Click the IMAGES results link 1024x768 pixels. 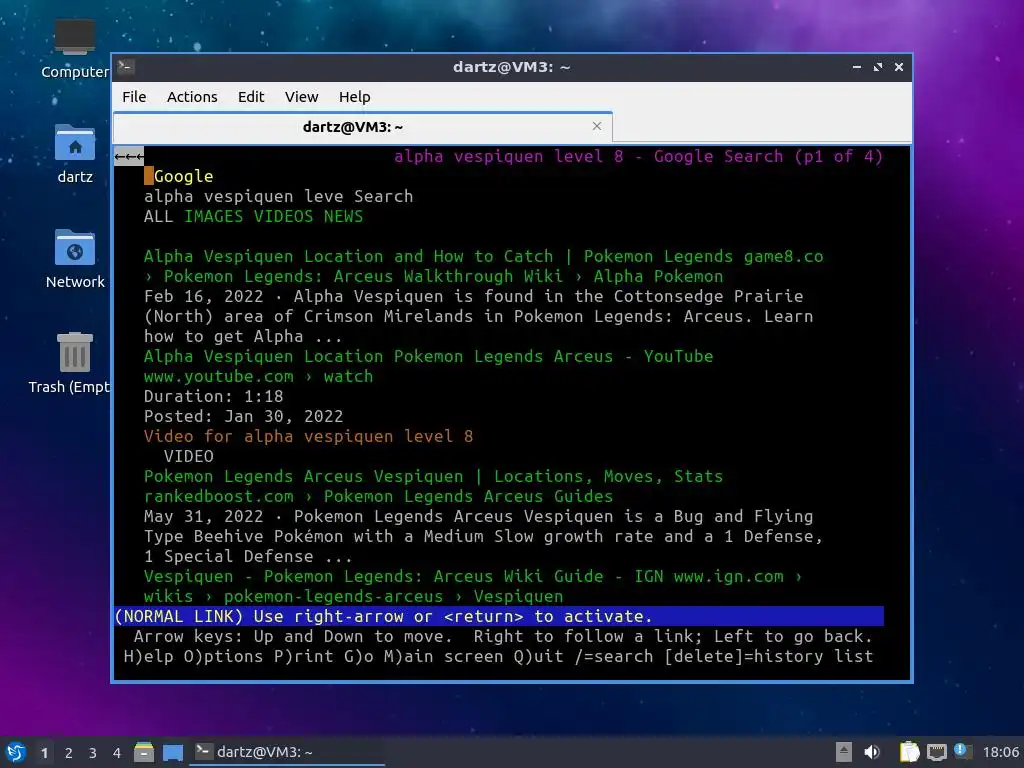tap(214, 217)
